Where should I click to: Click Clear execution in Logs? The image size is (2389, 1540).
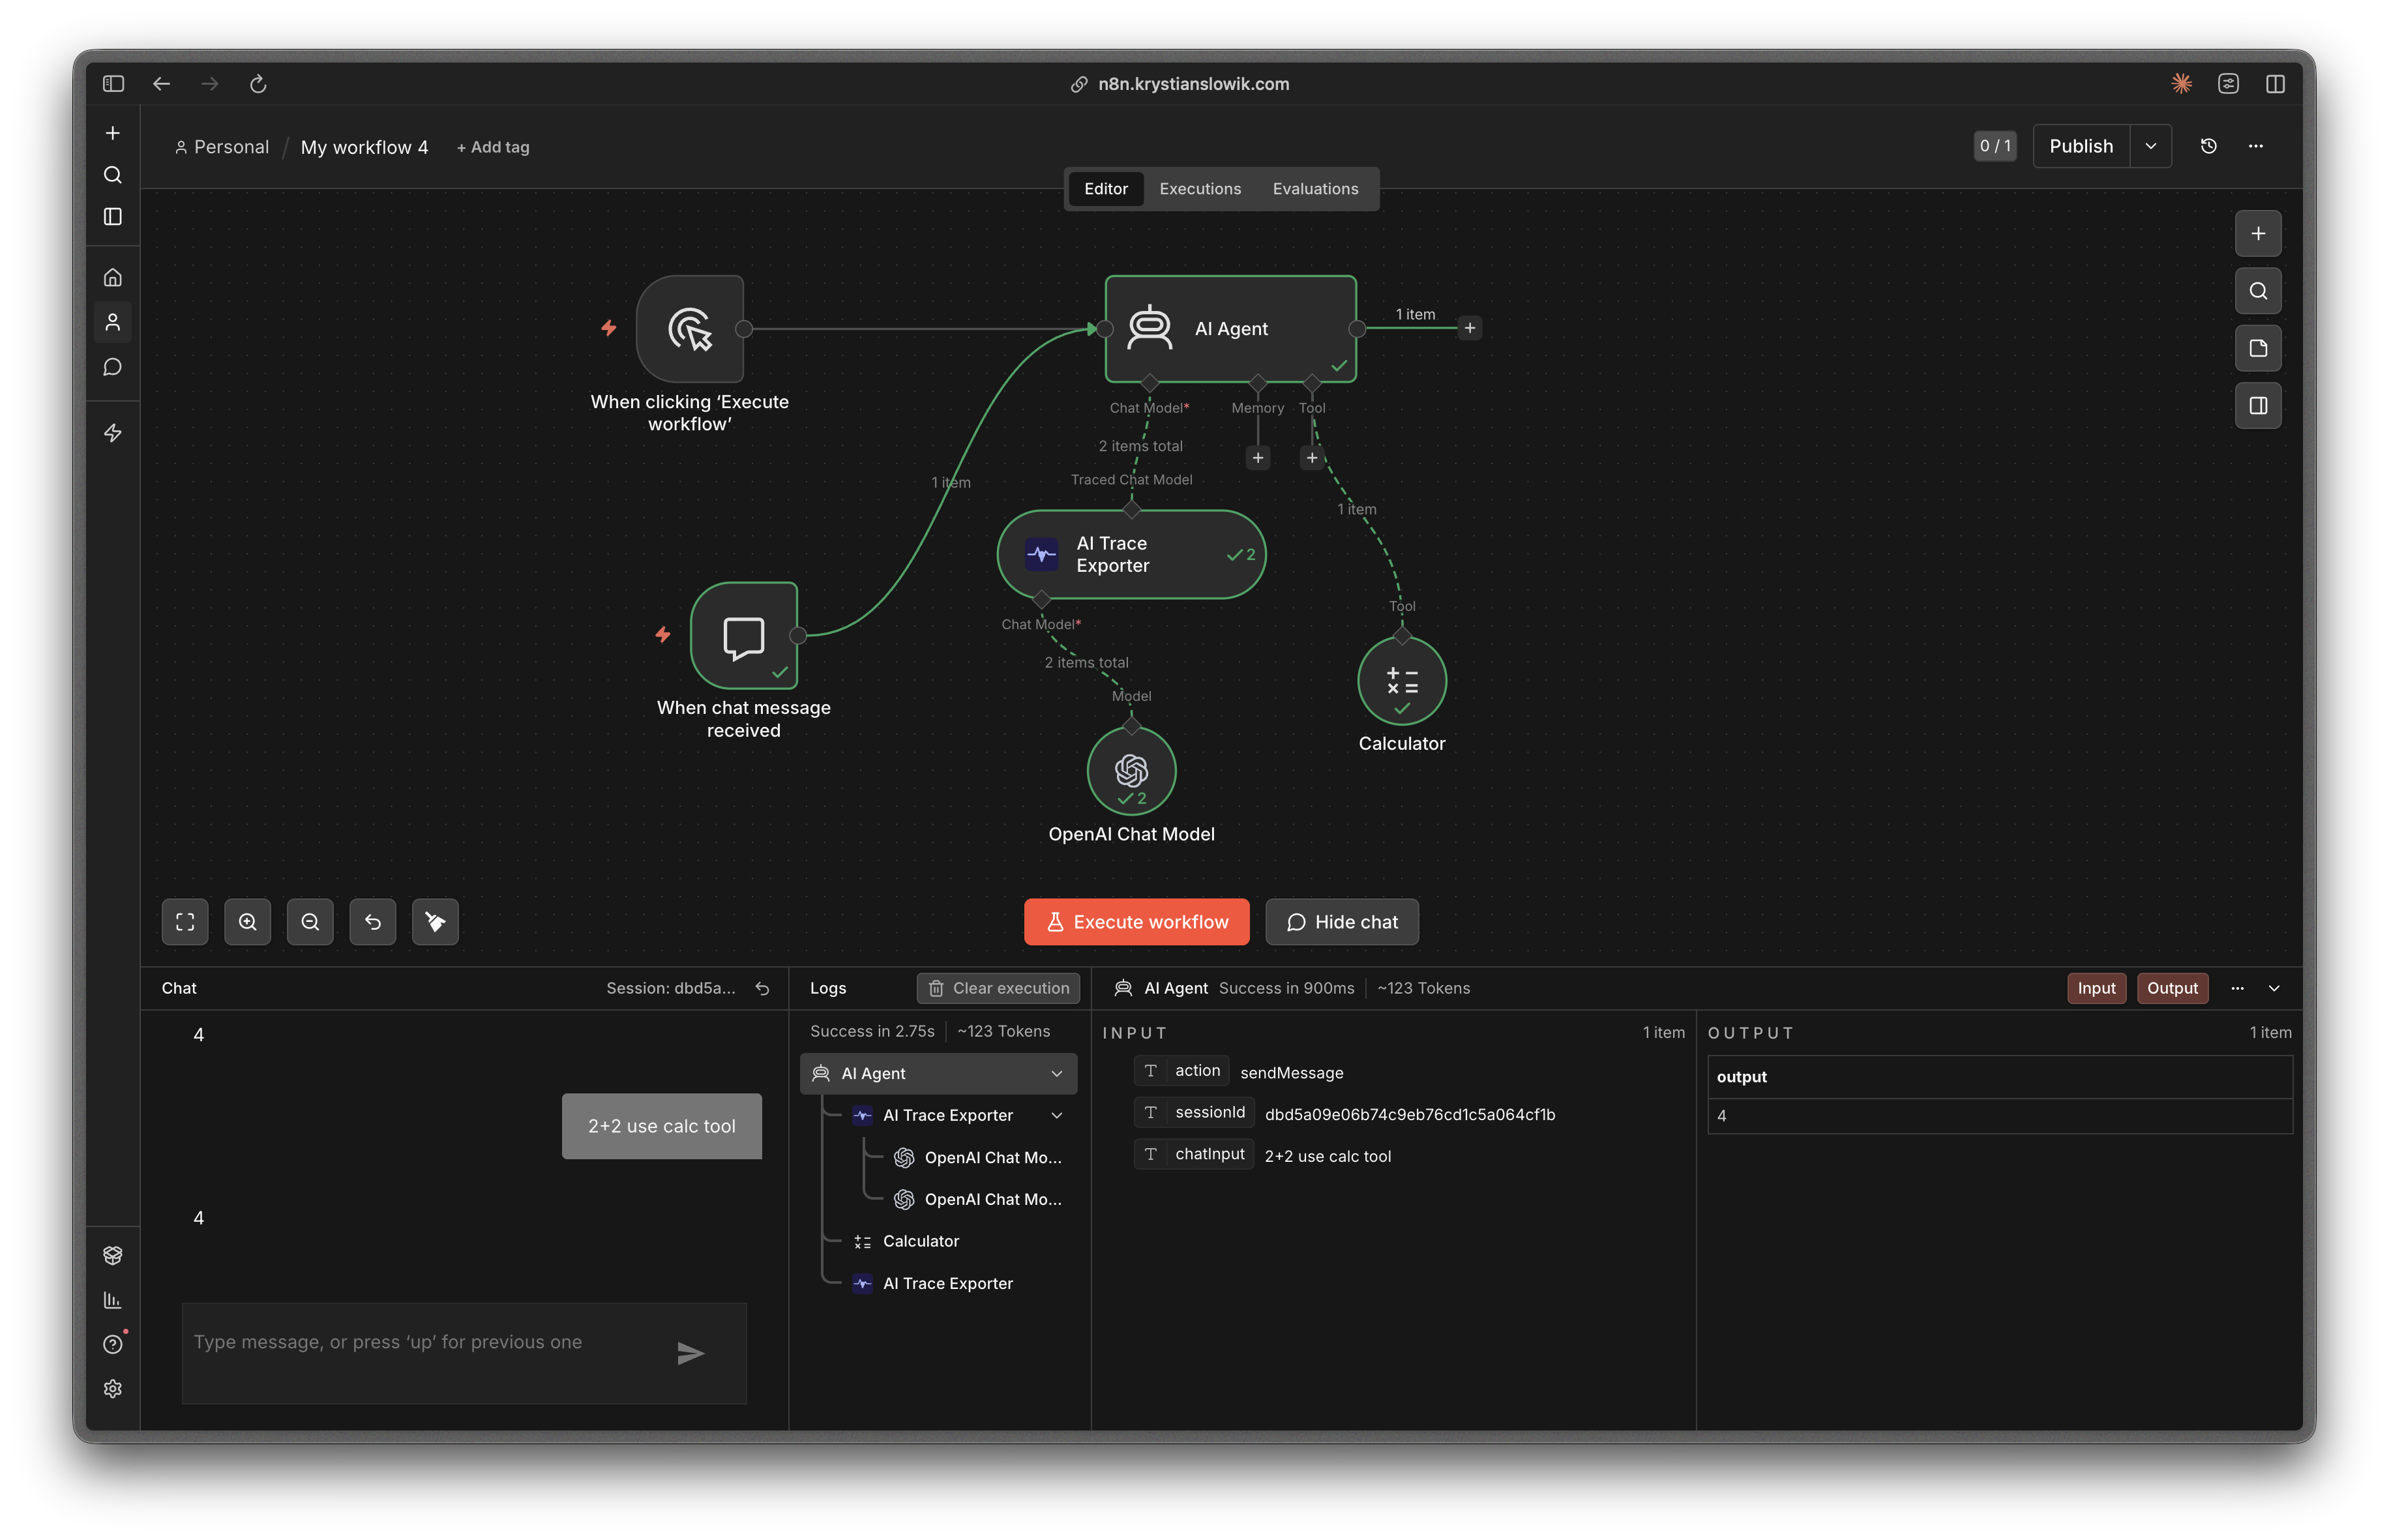998,988
